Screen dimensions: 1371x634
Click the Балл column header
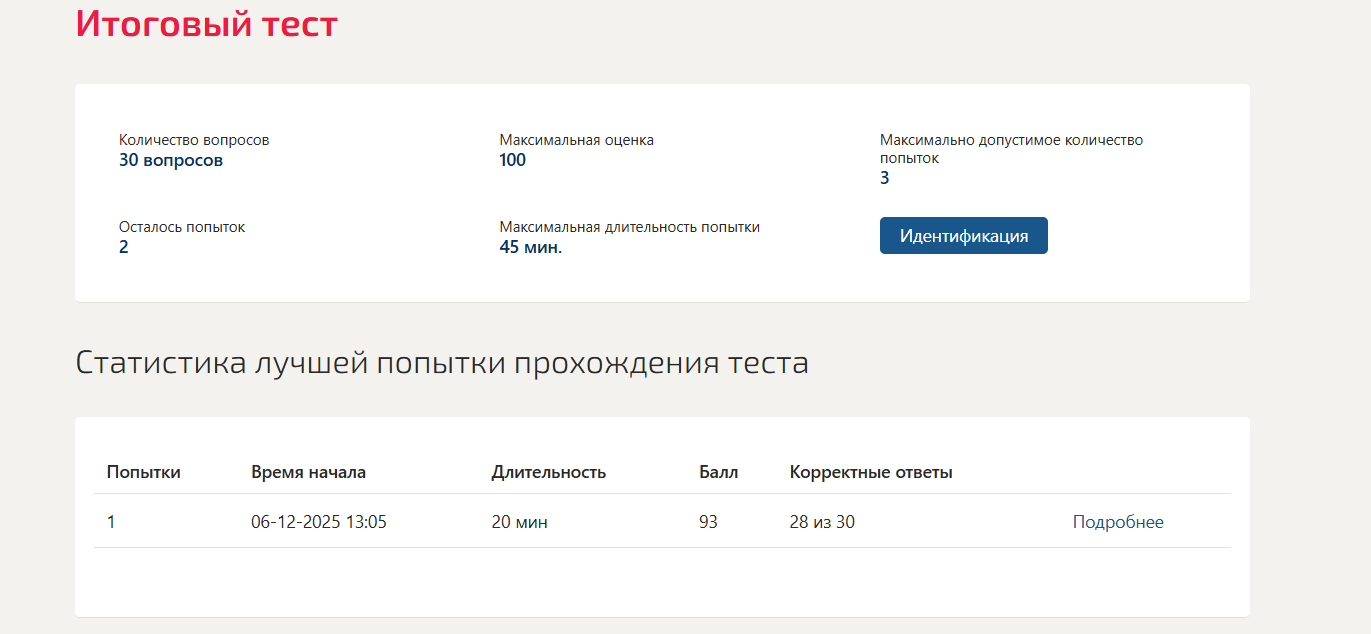pyautogui.click(x=719, y=472)
